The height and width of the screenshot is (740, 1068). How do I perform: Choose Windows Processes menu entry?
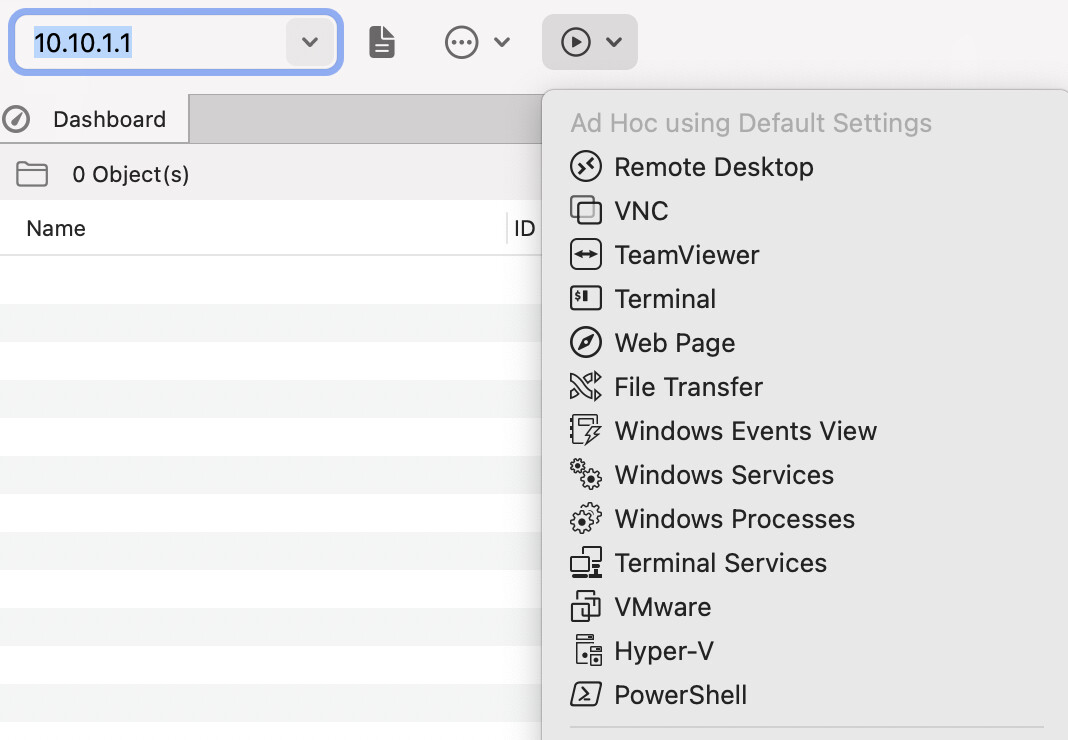pos(734,519)
